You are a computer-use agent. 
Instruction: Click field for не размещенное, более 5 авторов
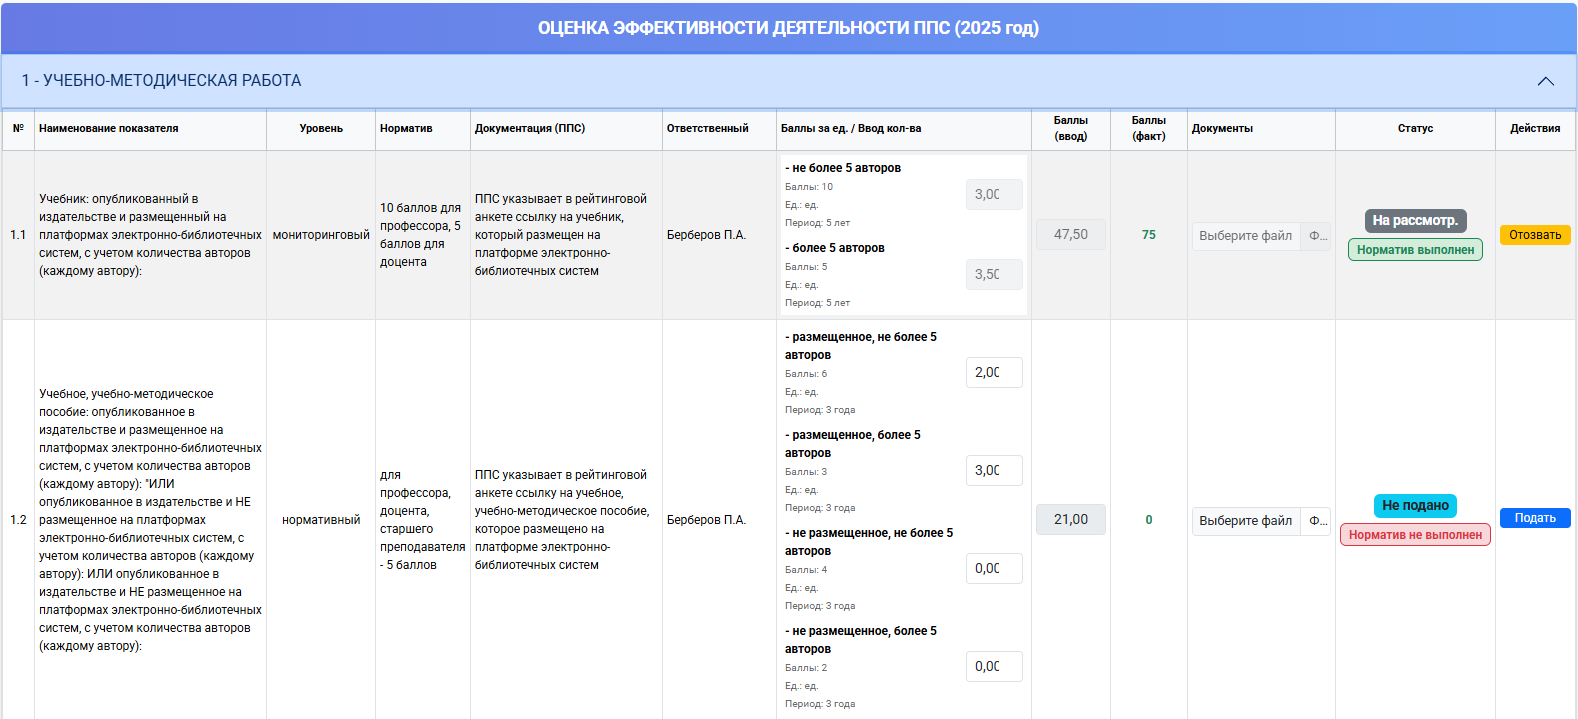(x=994, y=666)
